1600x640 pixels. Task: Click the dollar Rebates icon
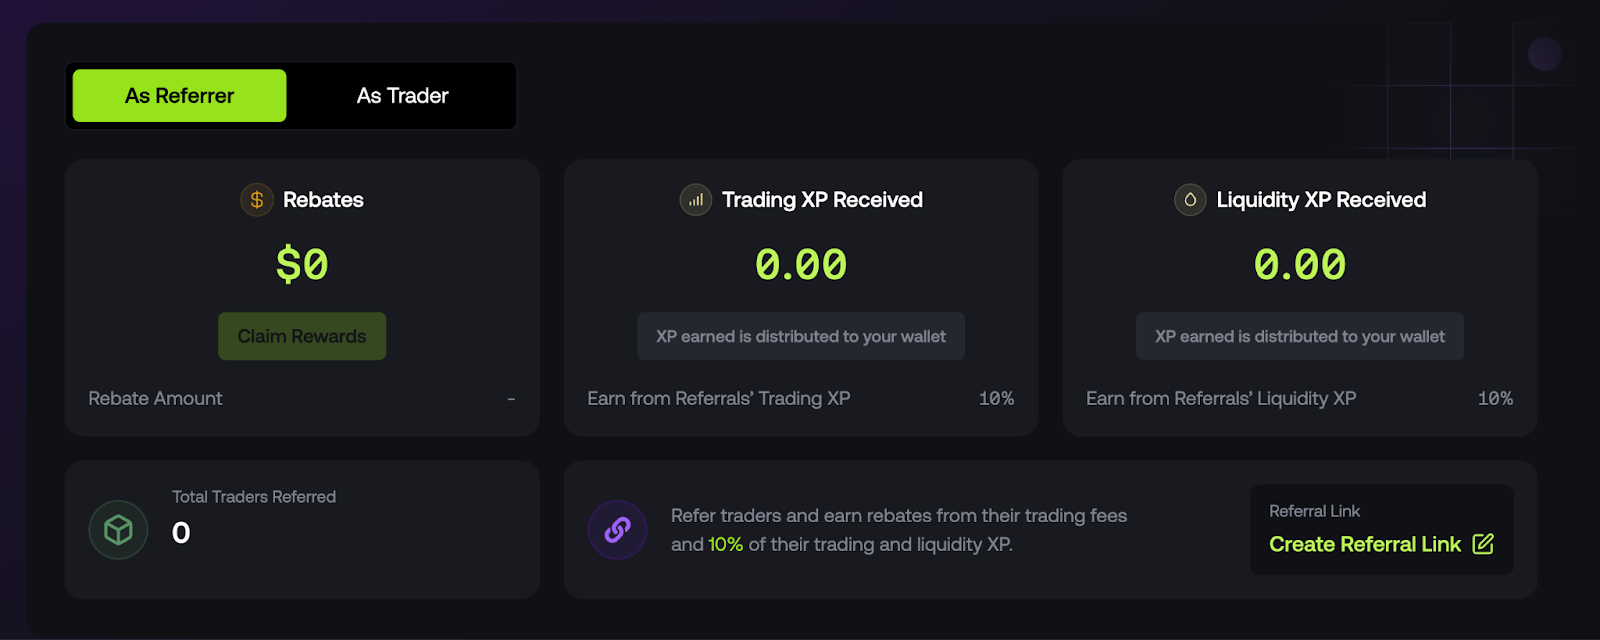(x=256, y=200)
